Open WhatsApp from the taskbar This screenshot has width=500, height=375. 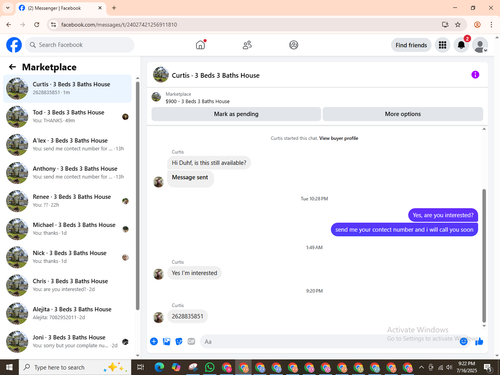[x=210, y=367]
